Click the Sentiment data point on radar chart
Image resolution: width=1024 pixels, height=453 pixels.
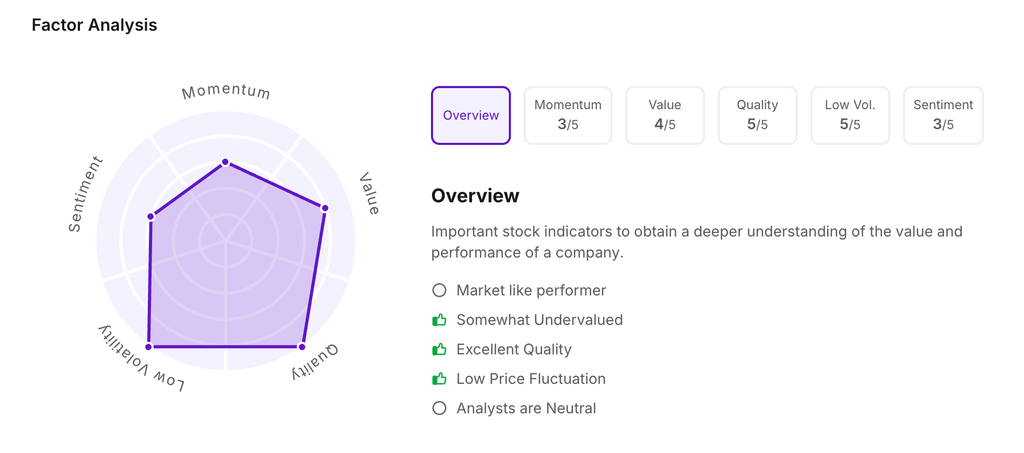pos(151,216)
